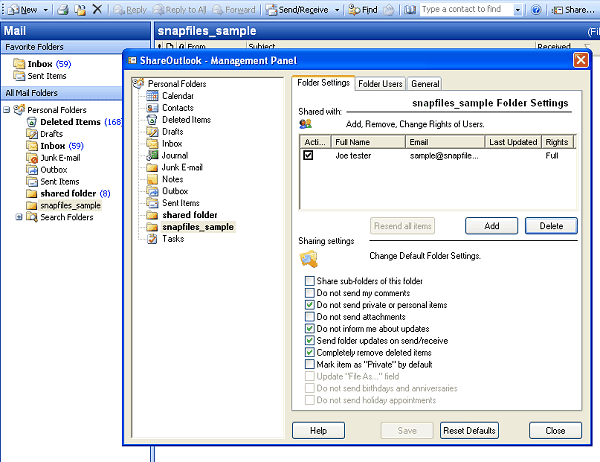Viewport: 600px width, 462px height.
Task: Click the 'Type a contact to find' field
Action: coord(467,10)
